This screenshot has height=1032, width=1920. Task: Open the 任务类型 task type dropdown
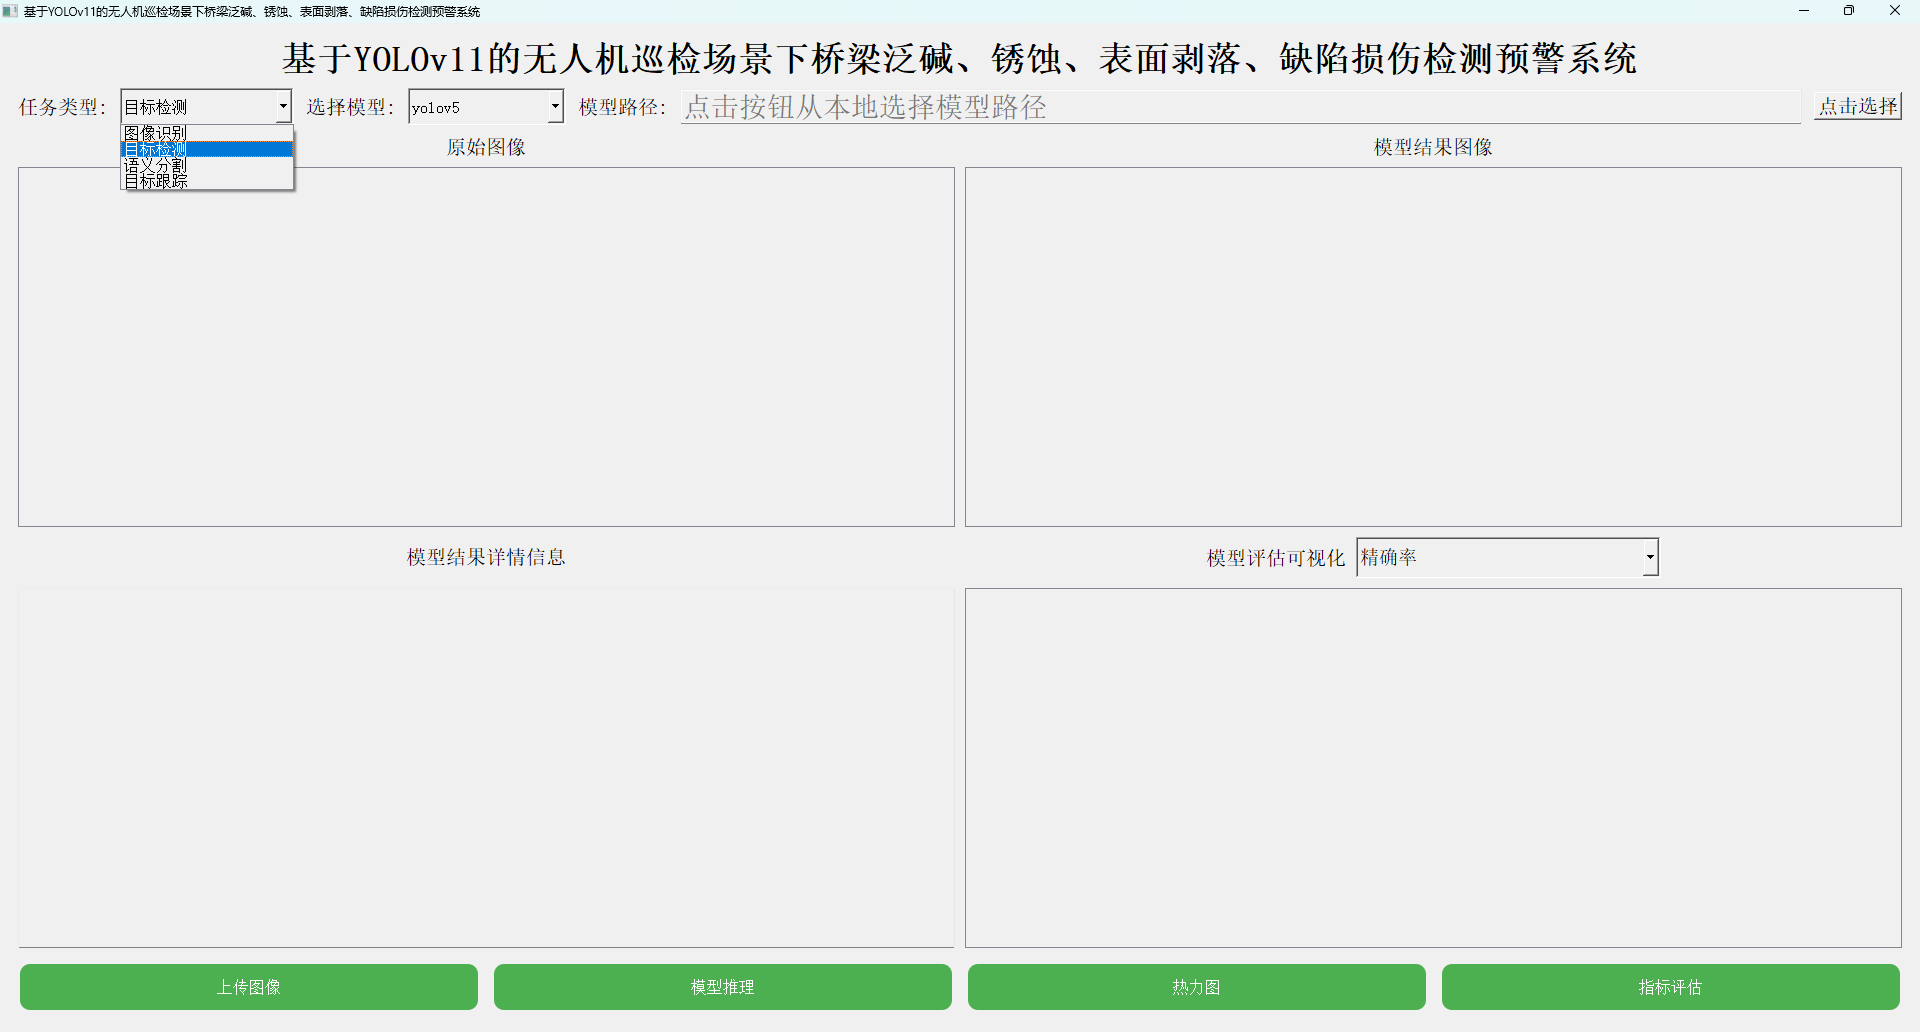[206, 107]
